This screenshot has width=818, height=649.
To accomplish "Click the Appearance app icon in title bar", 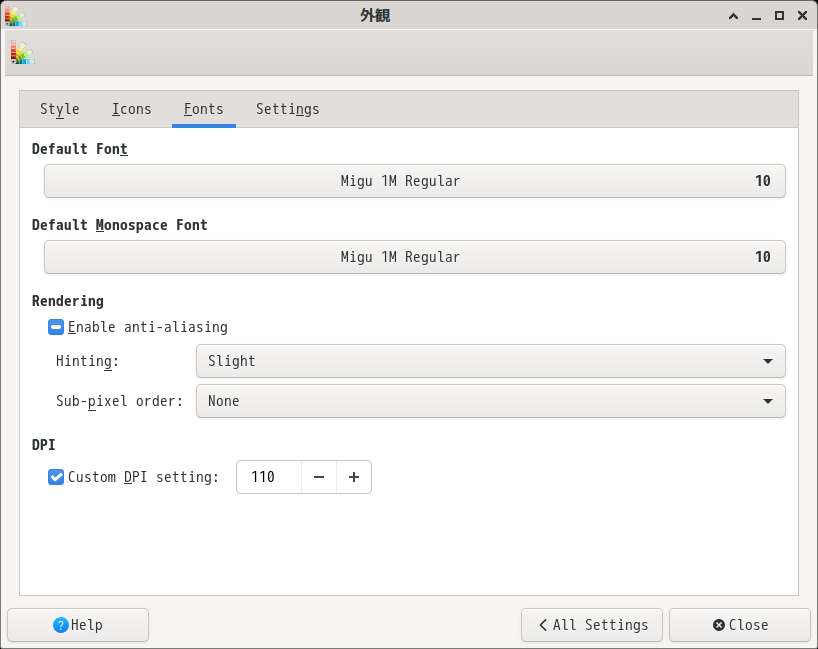I will (x=15, y=16).
